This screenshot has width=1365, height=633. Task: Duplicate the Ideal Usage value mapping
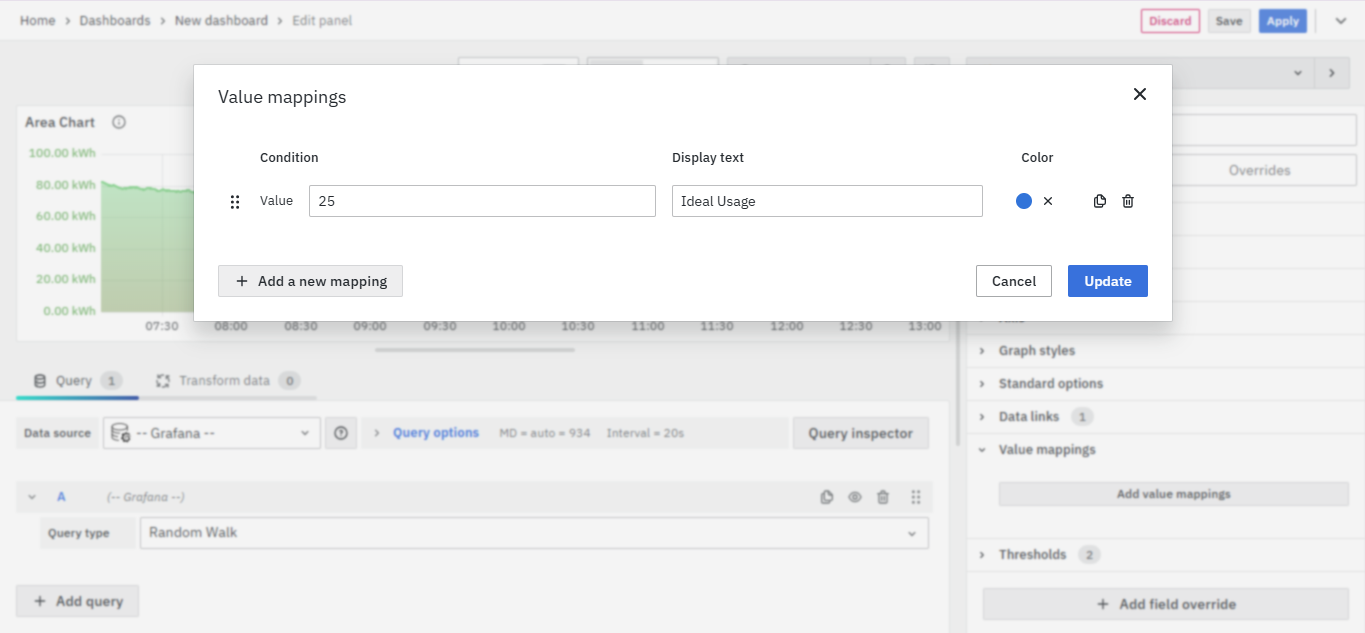click(x=1100, y=201)
